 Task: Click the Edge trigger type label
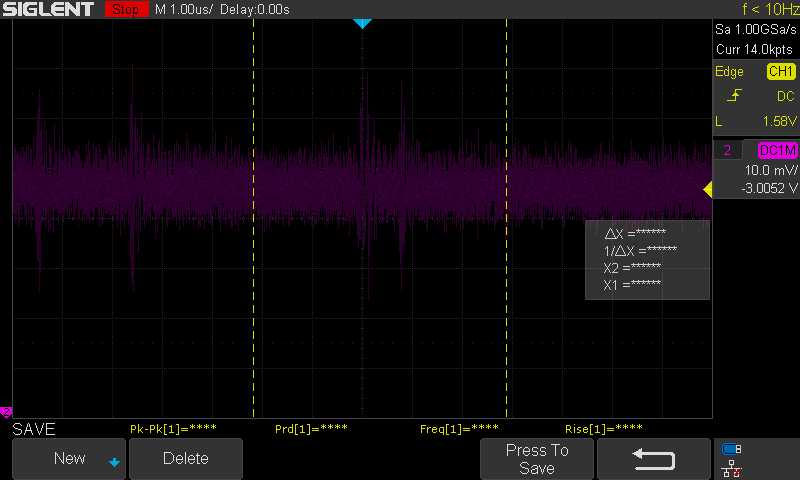[729, 72]
